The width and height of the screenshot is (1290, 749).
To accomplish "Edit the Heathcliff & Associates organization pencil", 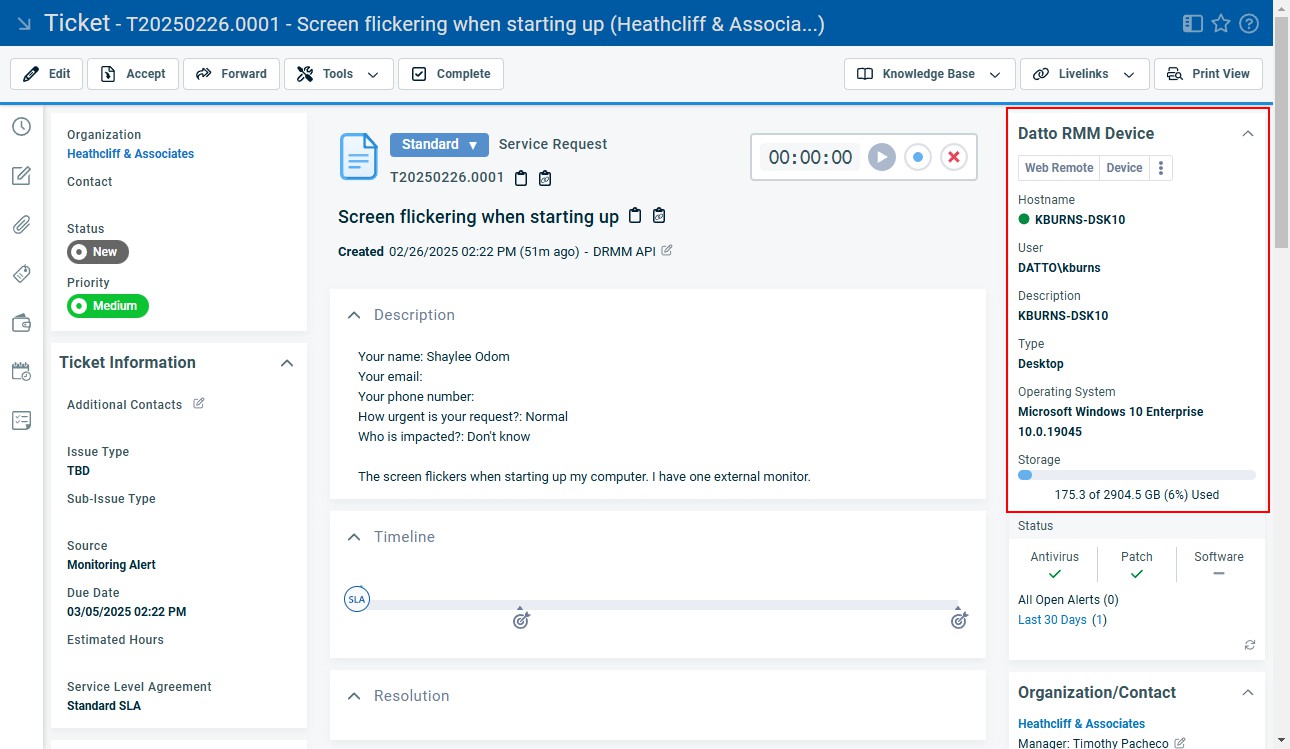I will [x=1180, y=743].
